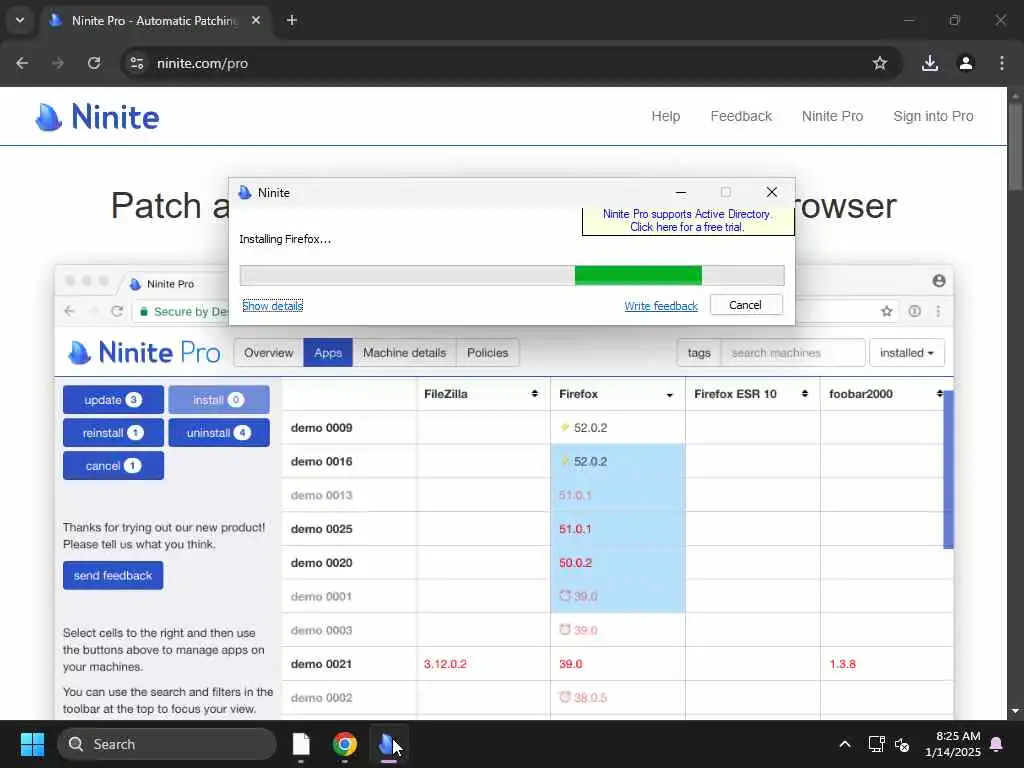
Task: Click the page's vertical scrollbar thumb
Action: [x=1015, y=147]
